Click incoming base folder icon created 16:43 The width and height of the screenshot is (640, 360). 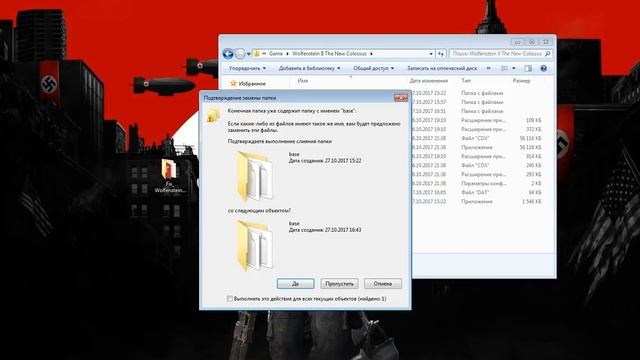[254, 245]
